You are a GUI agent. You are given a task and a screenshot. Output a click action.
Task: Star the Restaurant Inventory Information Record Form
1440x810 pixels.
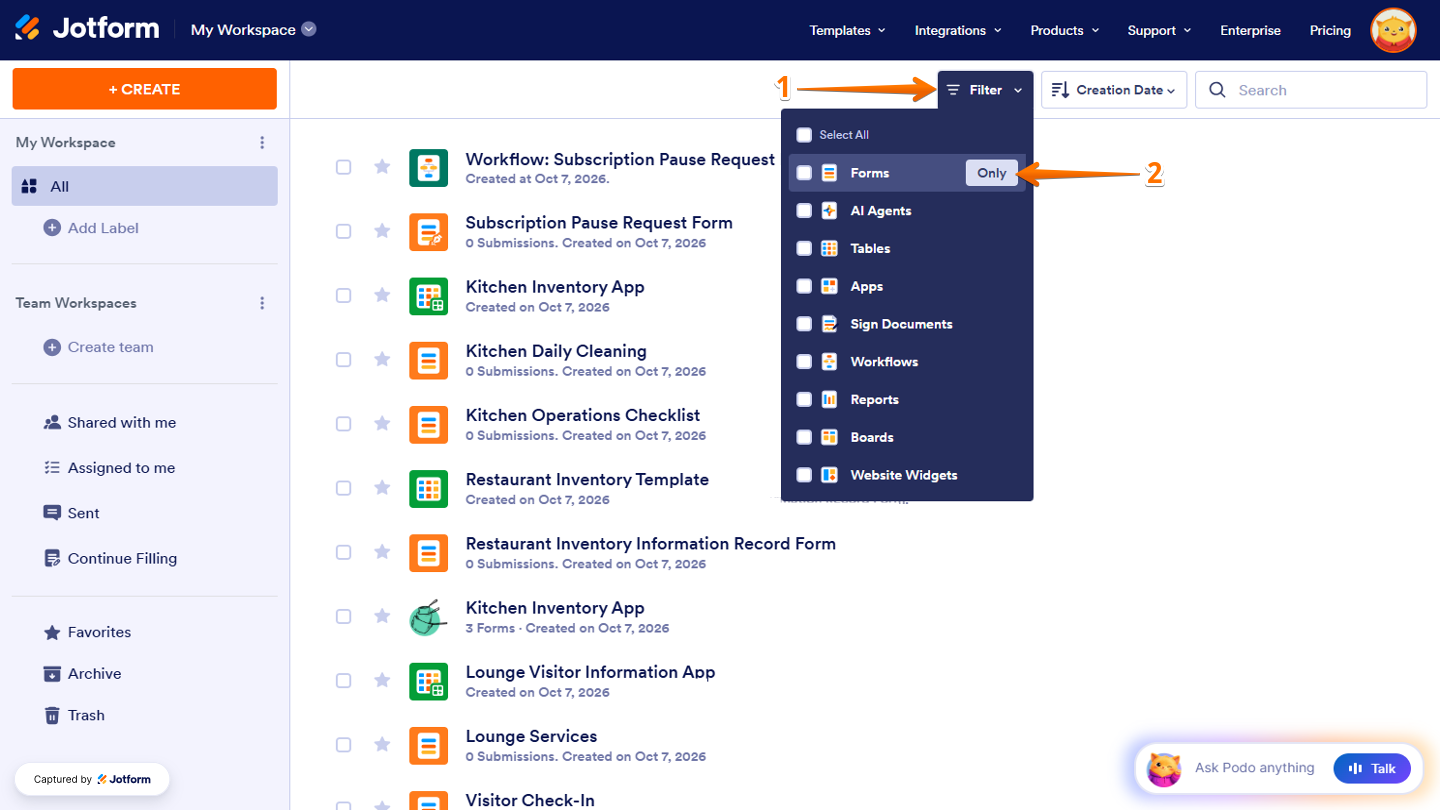coord(382,552)
